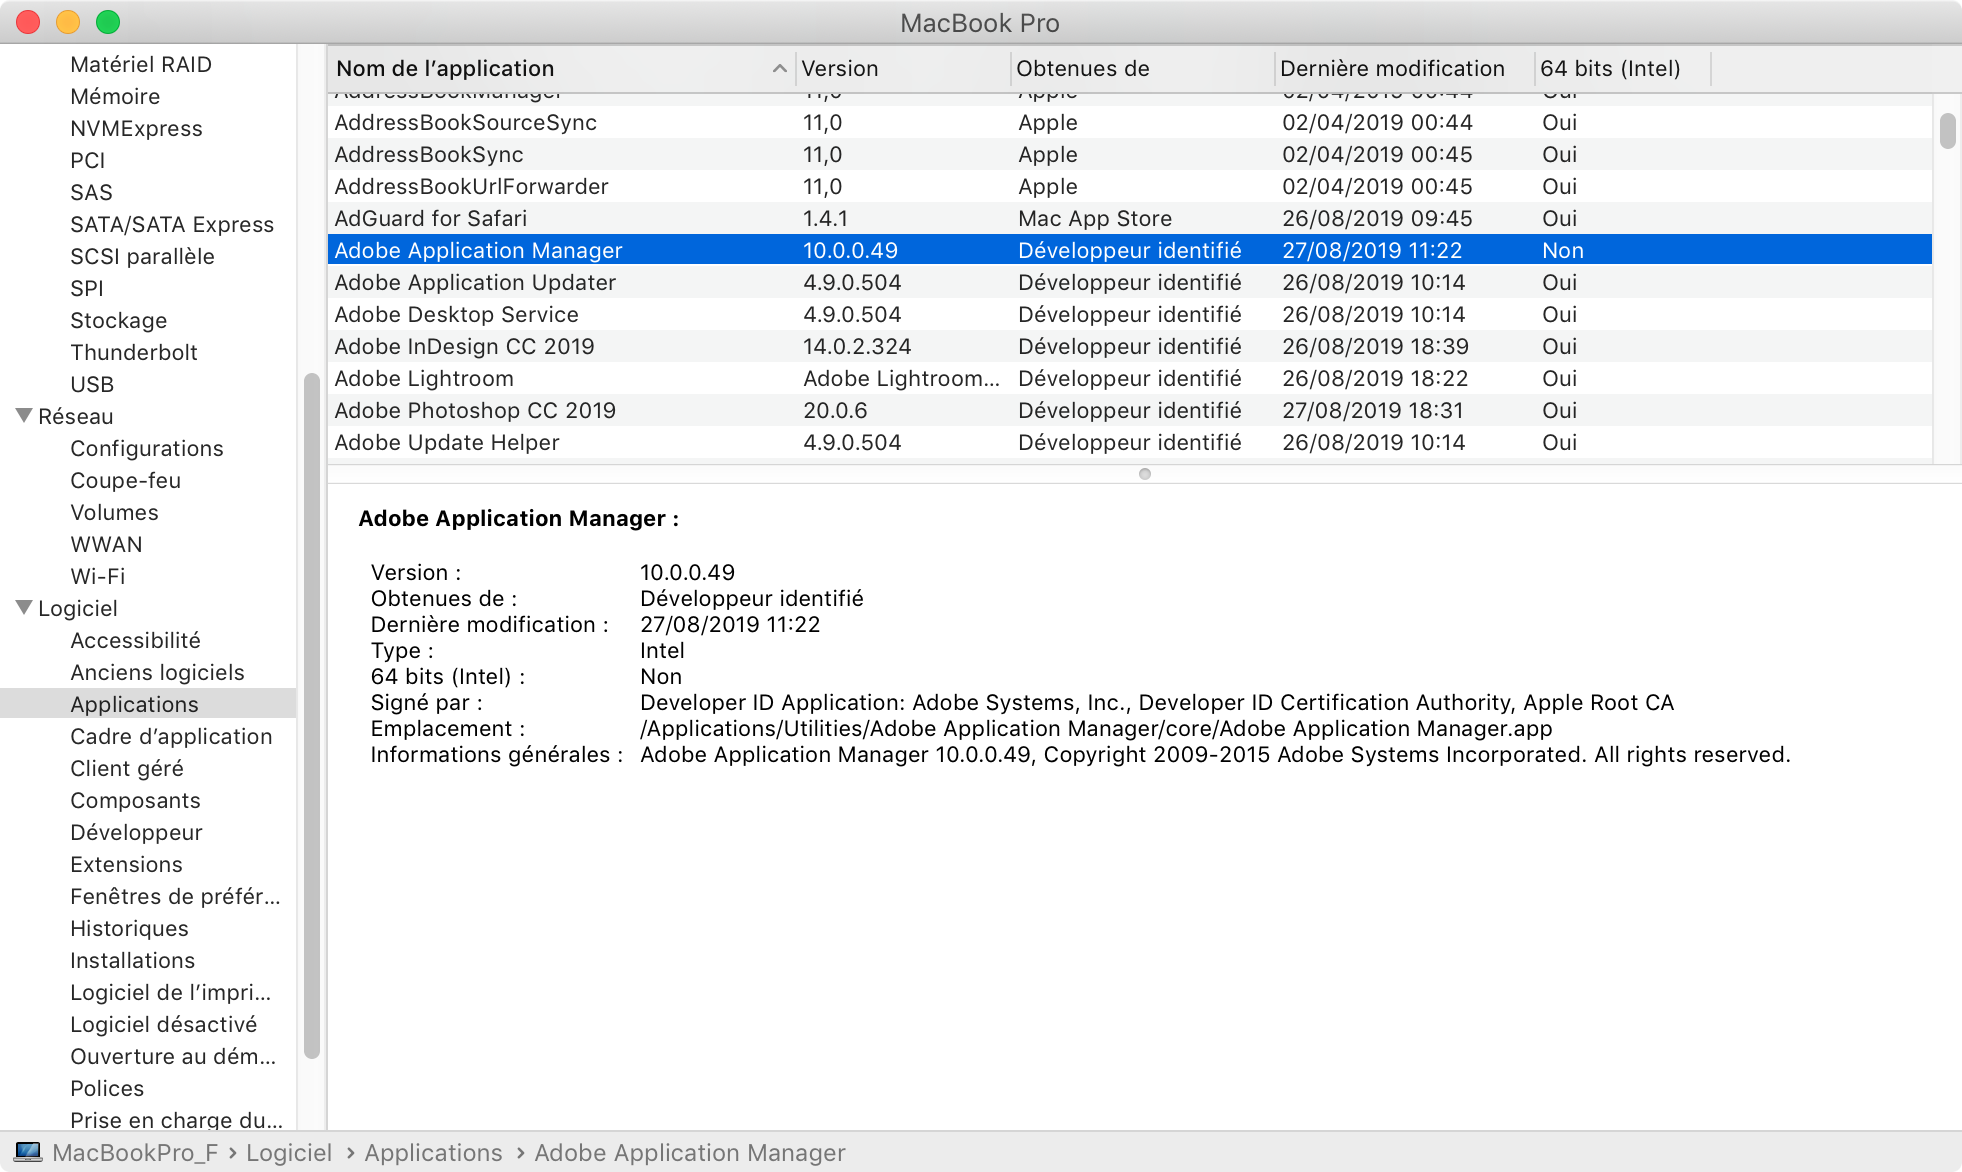Click Adobe Application Manager in path bar
1962x1172 pixels.
(690, 1152)
